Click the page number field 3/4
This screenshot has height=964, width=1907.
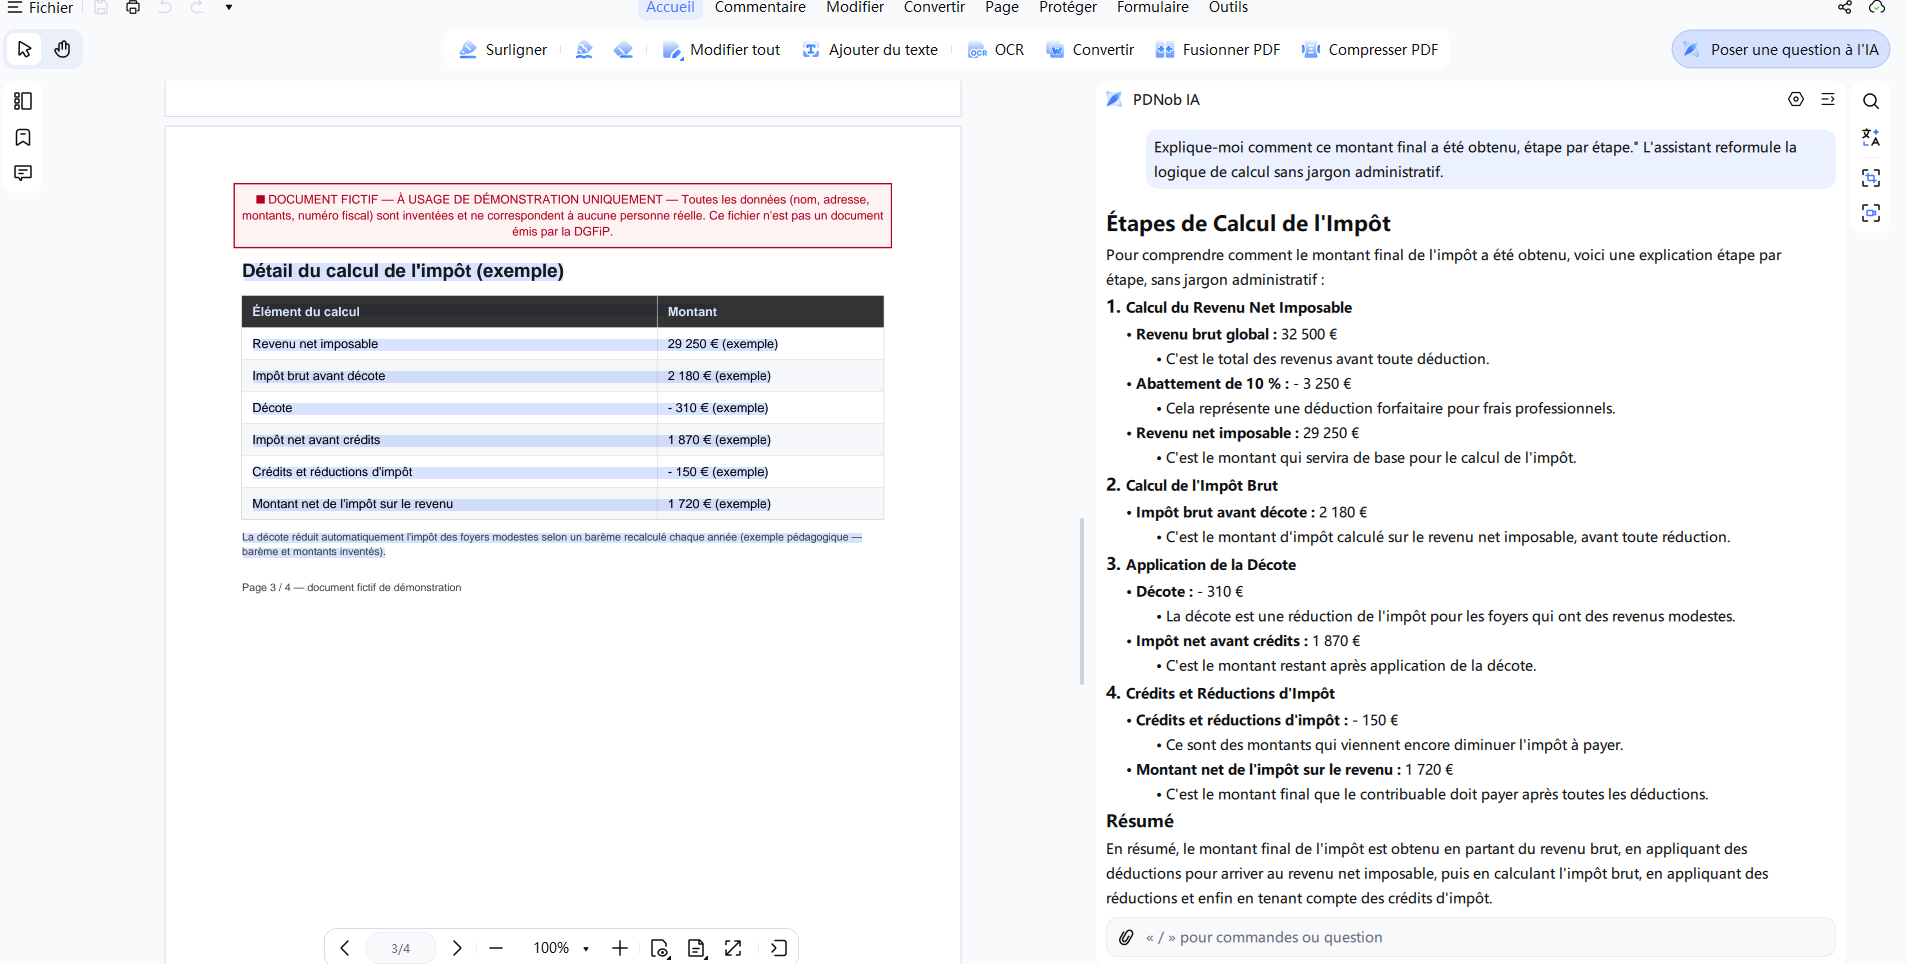tap(401, 948)
